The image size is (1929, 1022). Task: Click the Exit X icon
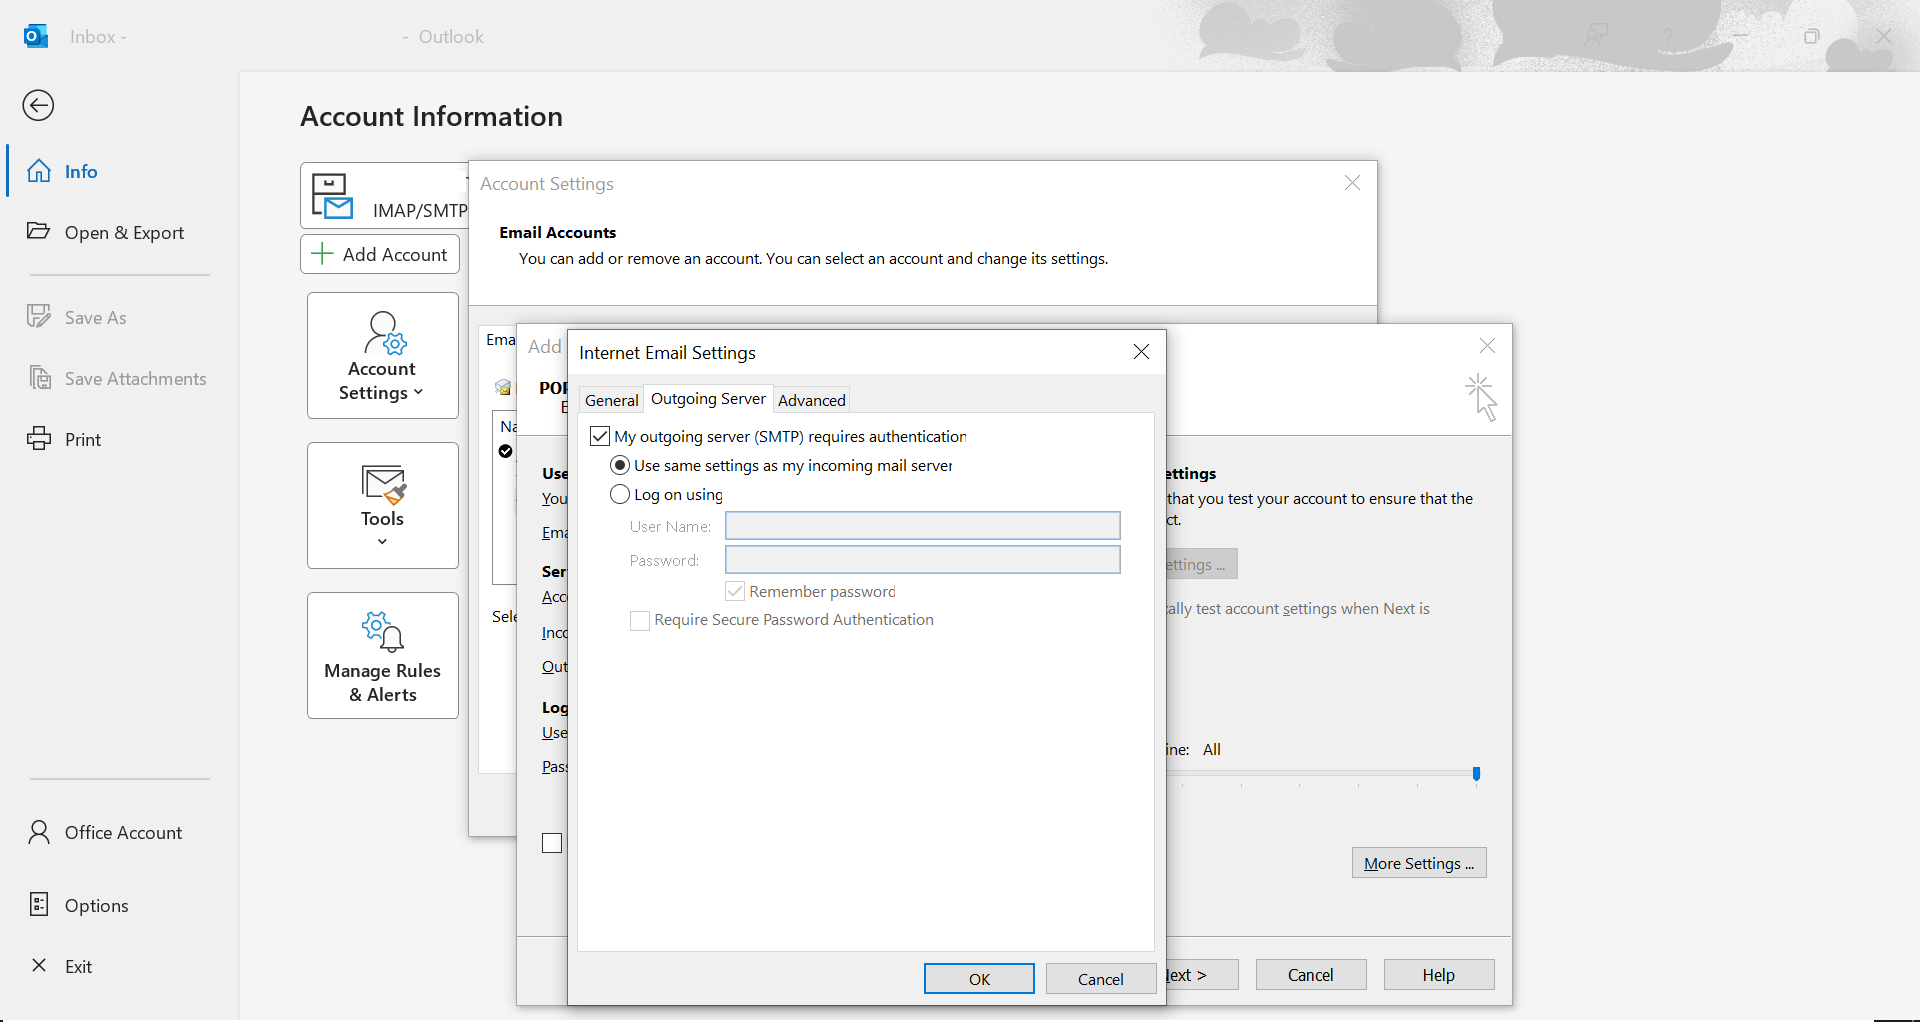(39, 965)
